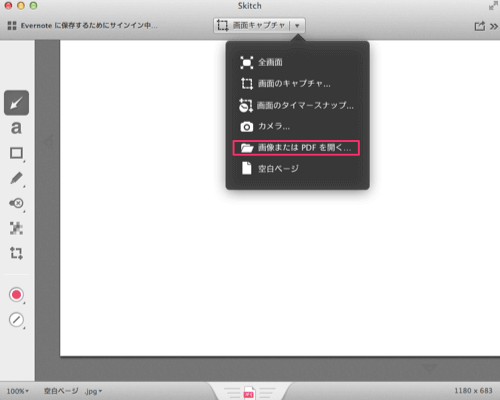Select the Pixelate blur tool

(x=16, y=228)
